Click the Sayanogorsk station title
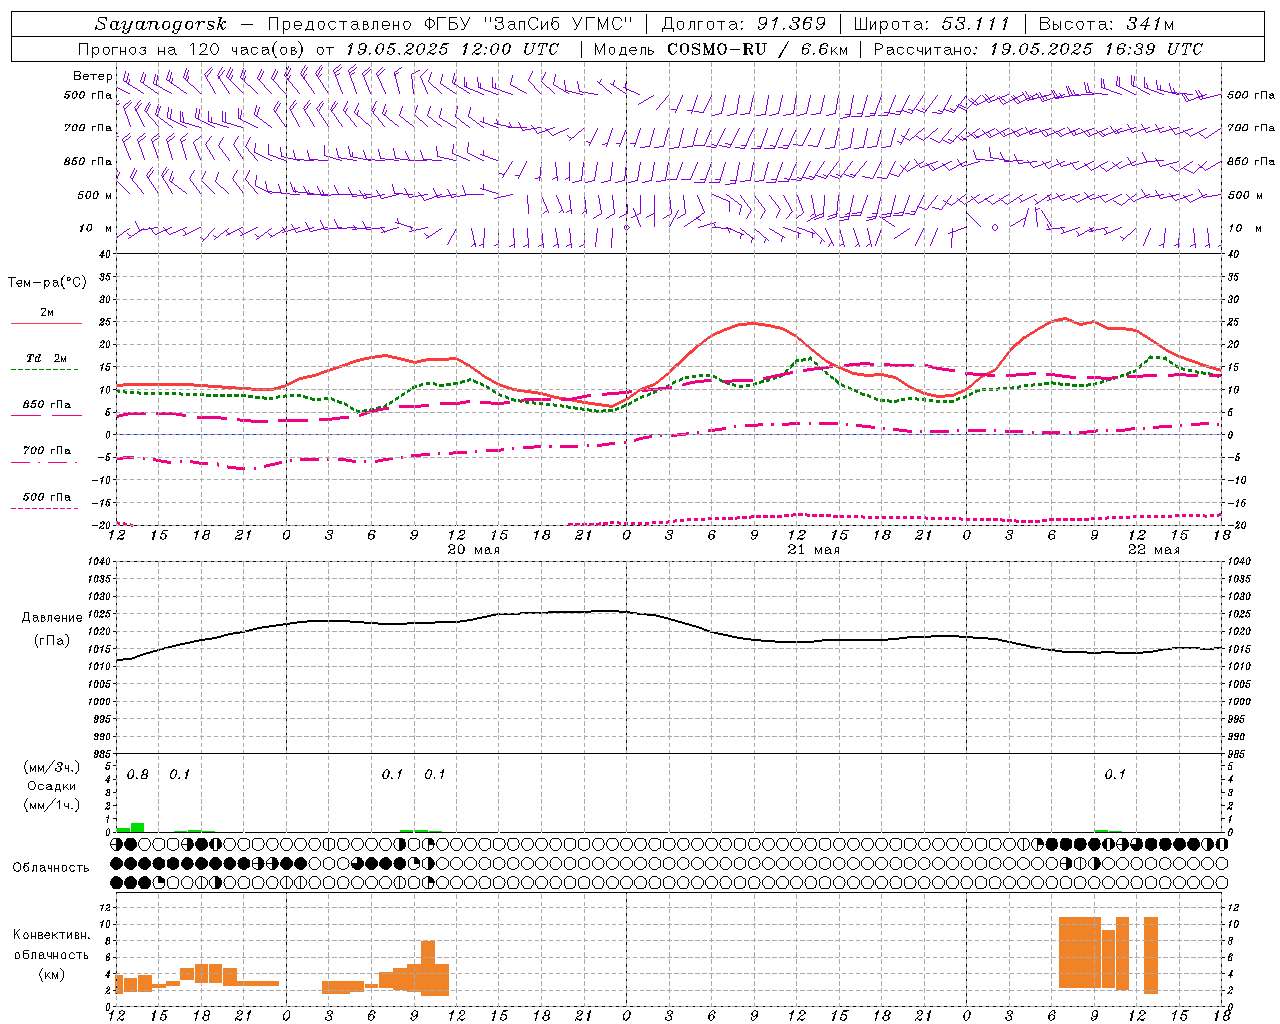This screenshot has width=1280, height=1024. point(161,24)
